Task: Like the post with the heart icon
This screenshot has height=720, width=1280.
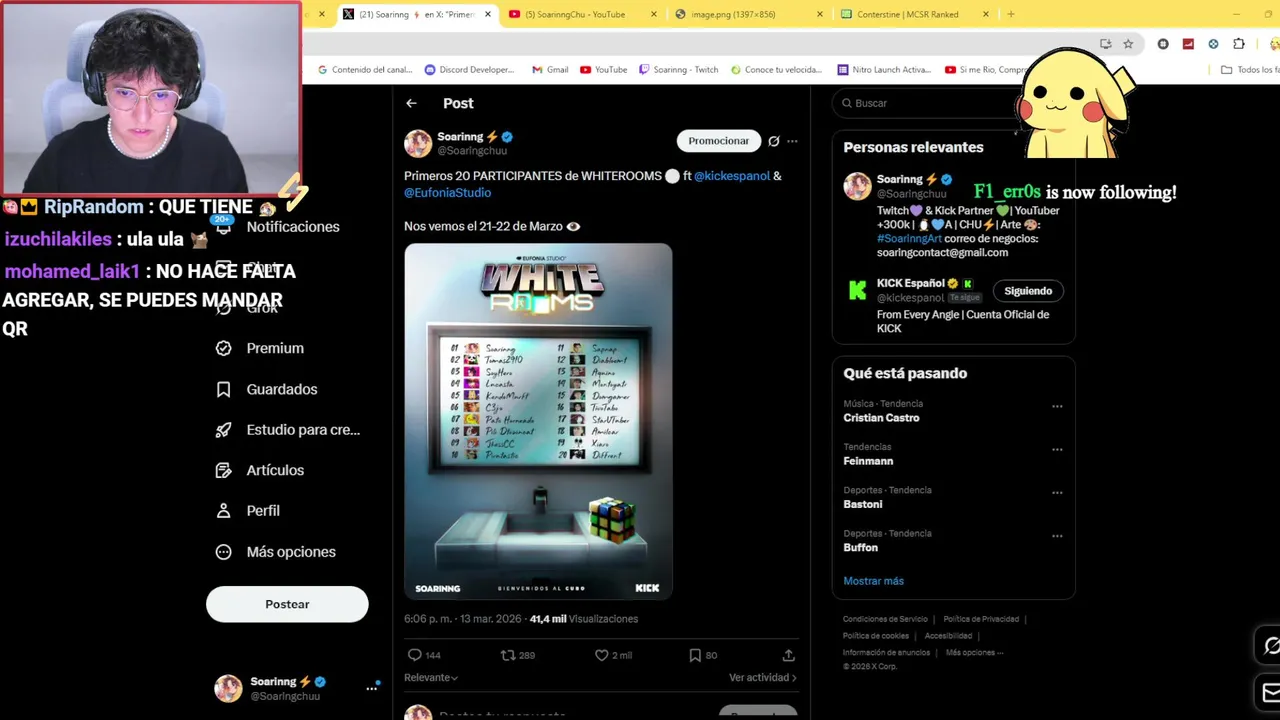Action: coord(601,655)
